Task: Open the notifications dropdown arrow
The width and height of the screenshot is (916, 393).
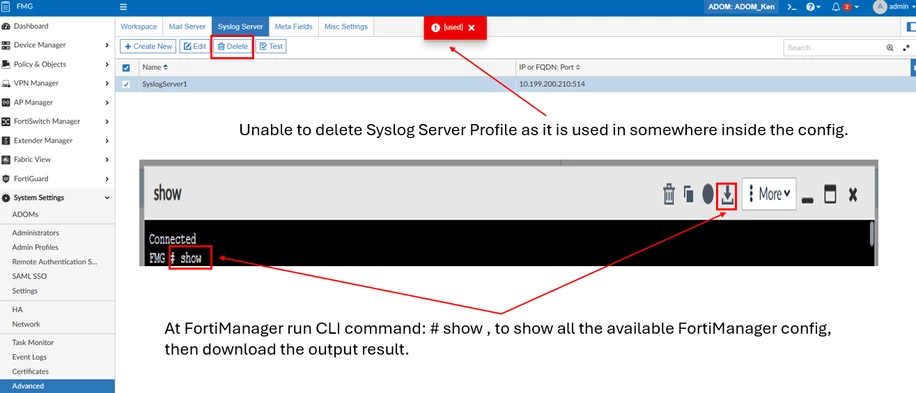Action: point(856,7)
